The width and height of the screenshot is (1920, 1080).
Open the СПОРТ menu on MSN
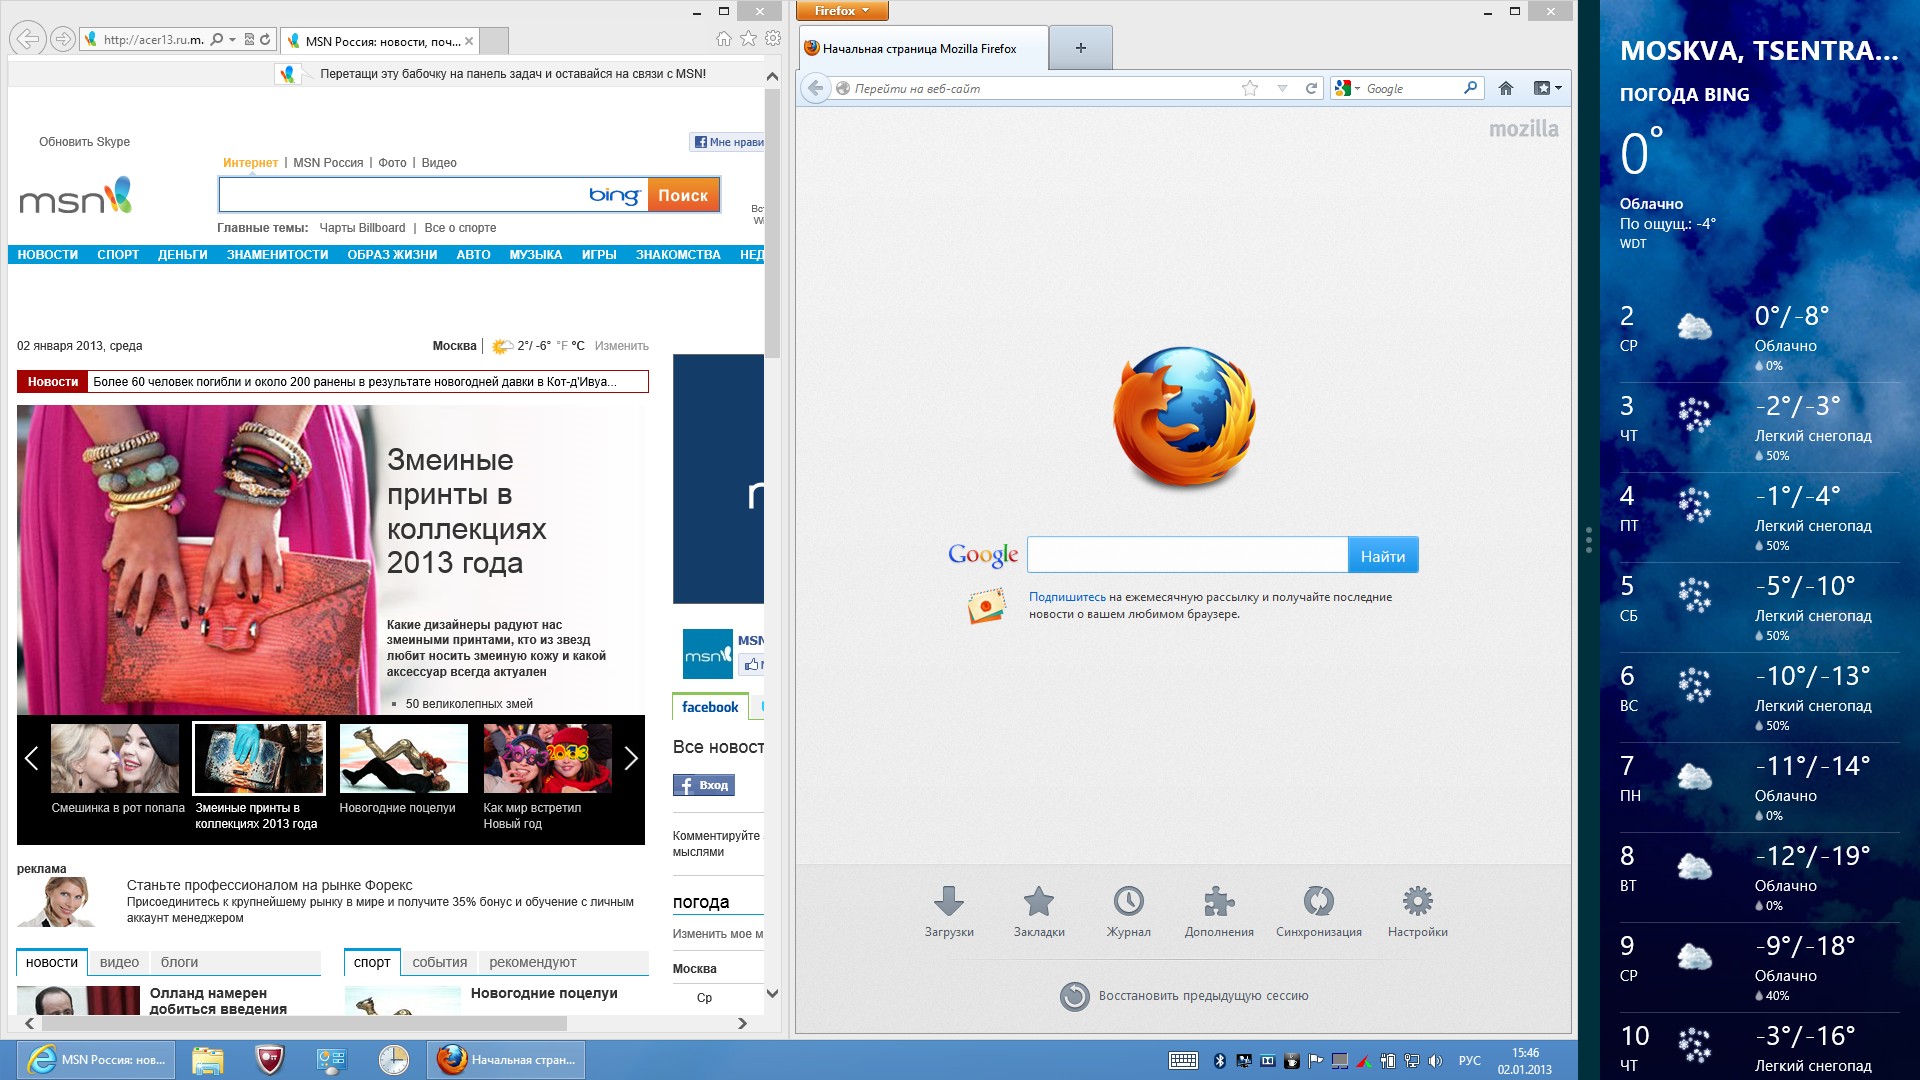118,255
